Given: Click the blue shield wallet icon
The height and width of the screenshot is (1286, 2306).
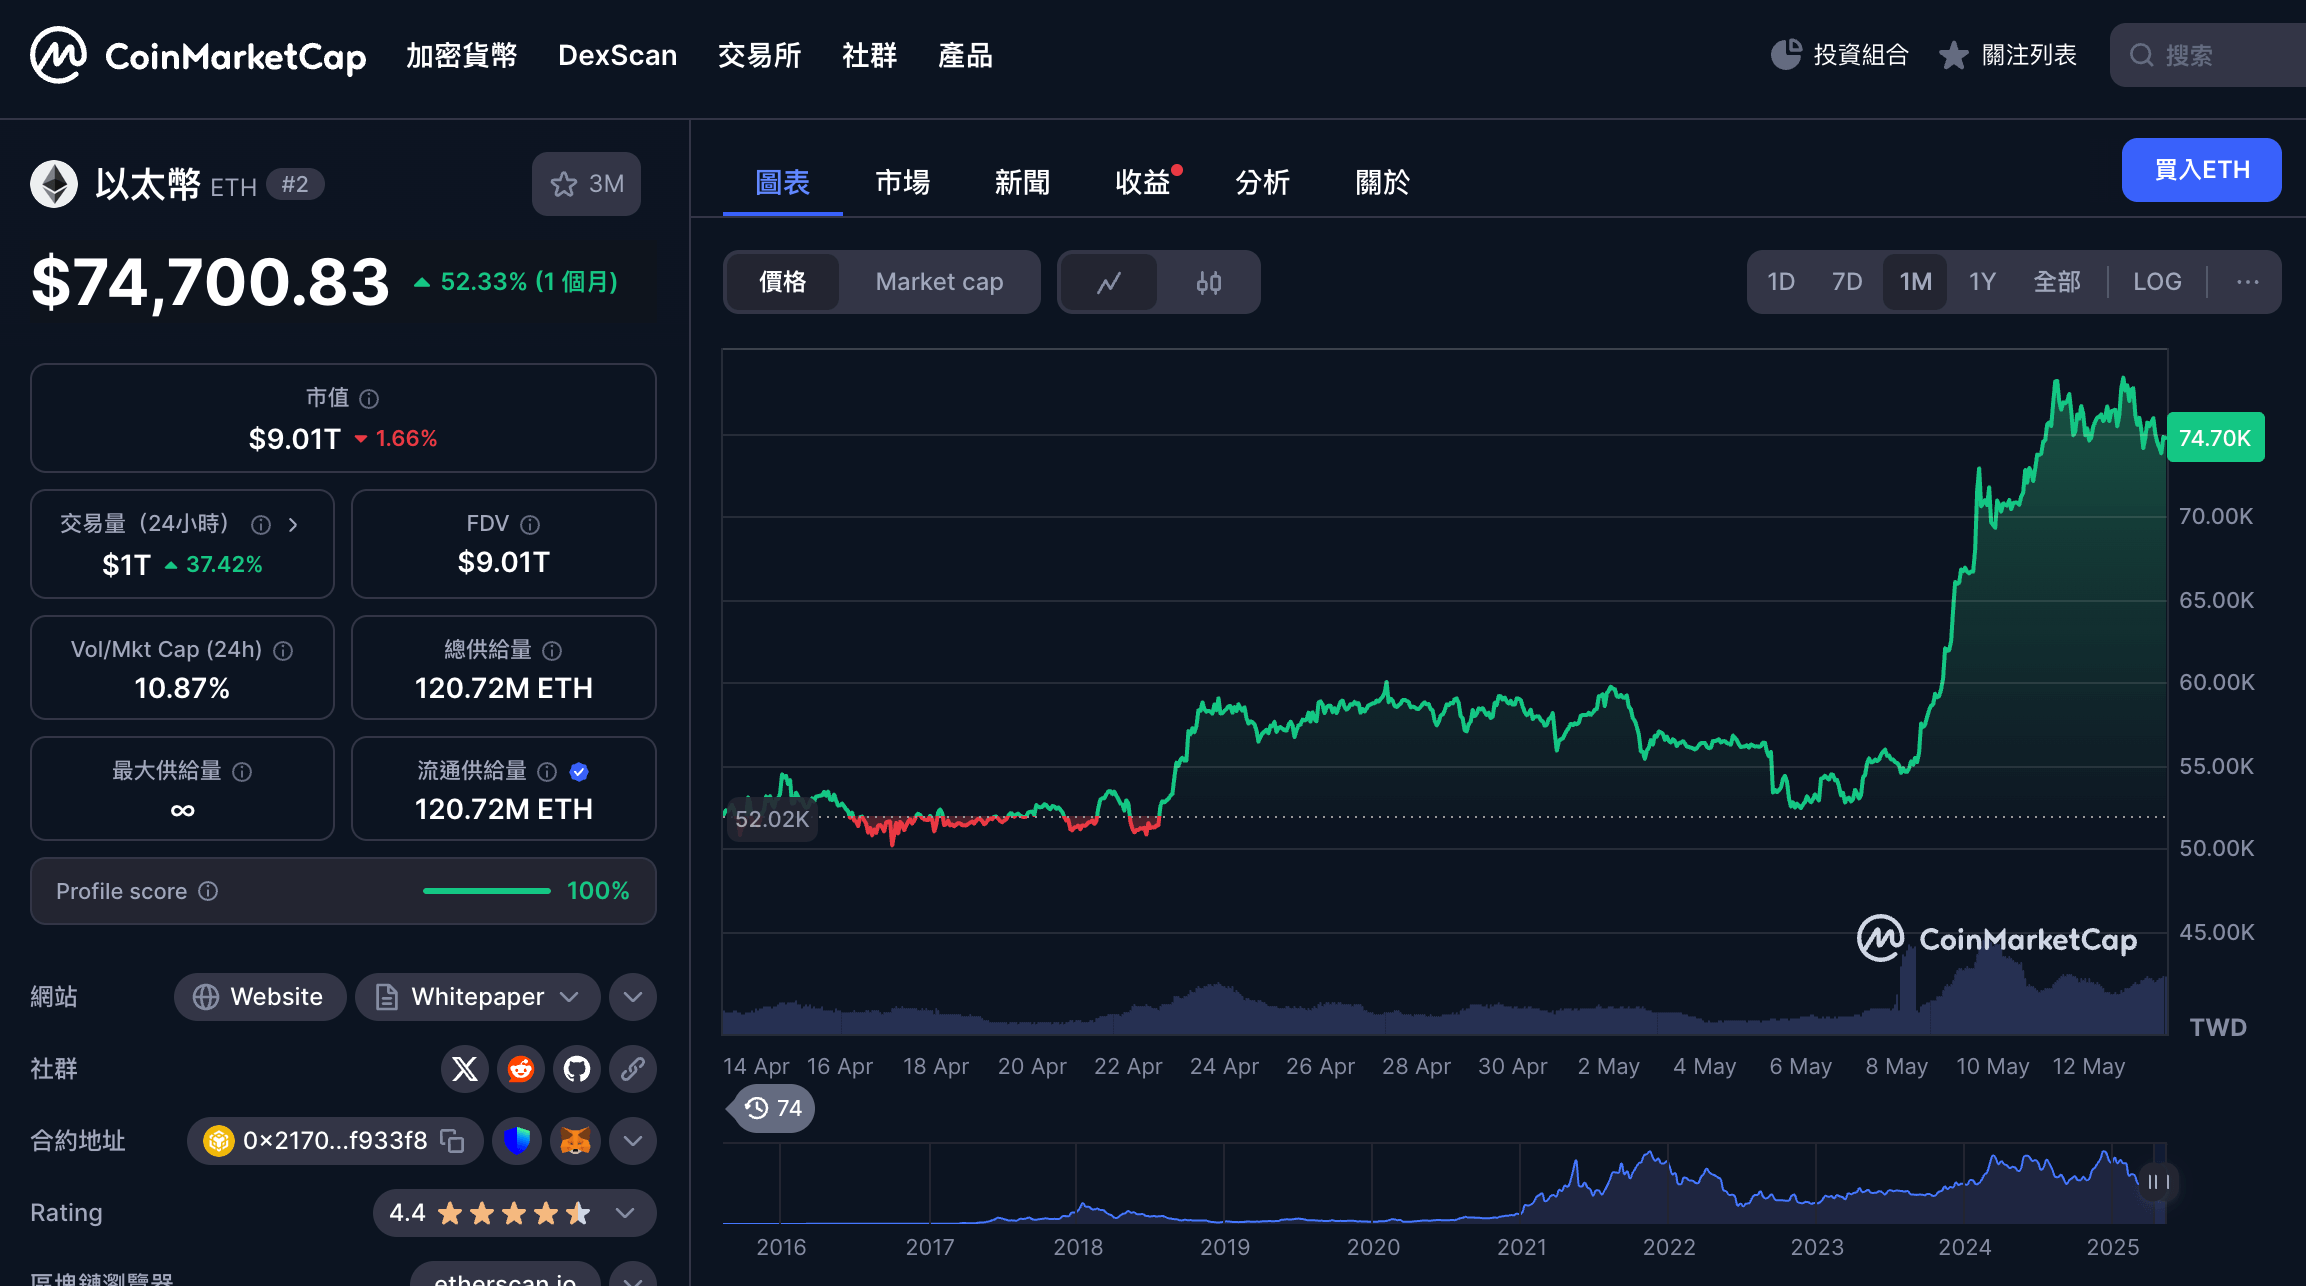Looking at the screenshot, I should click(x=517, y=1141).
